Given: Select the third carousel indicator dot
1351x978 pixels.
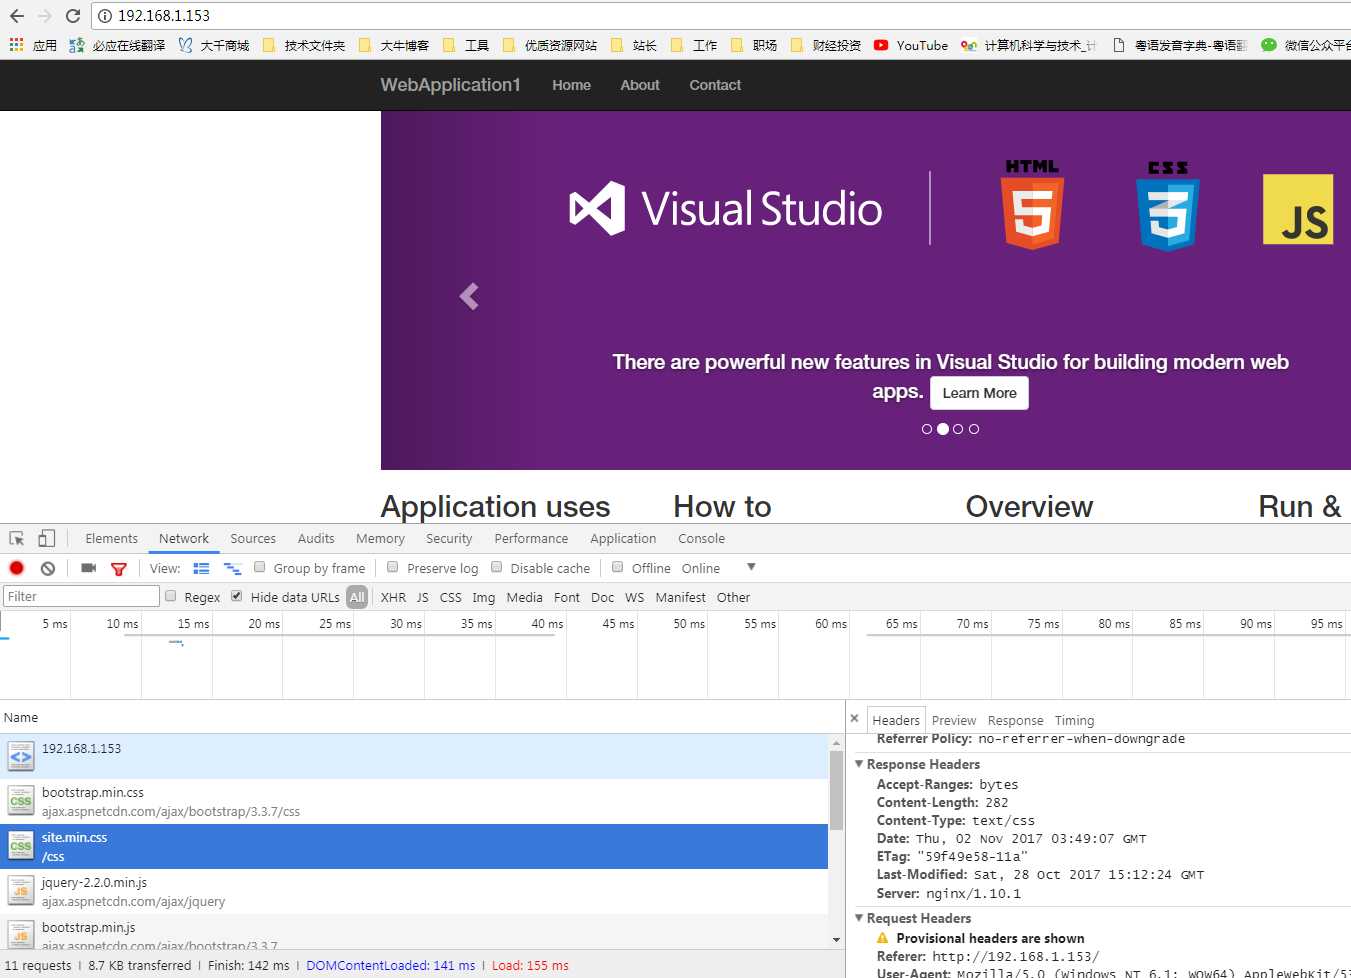Looking at the screenshot, I should click(x=958, y=429).
